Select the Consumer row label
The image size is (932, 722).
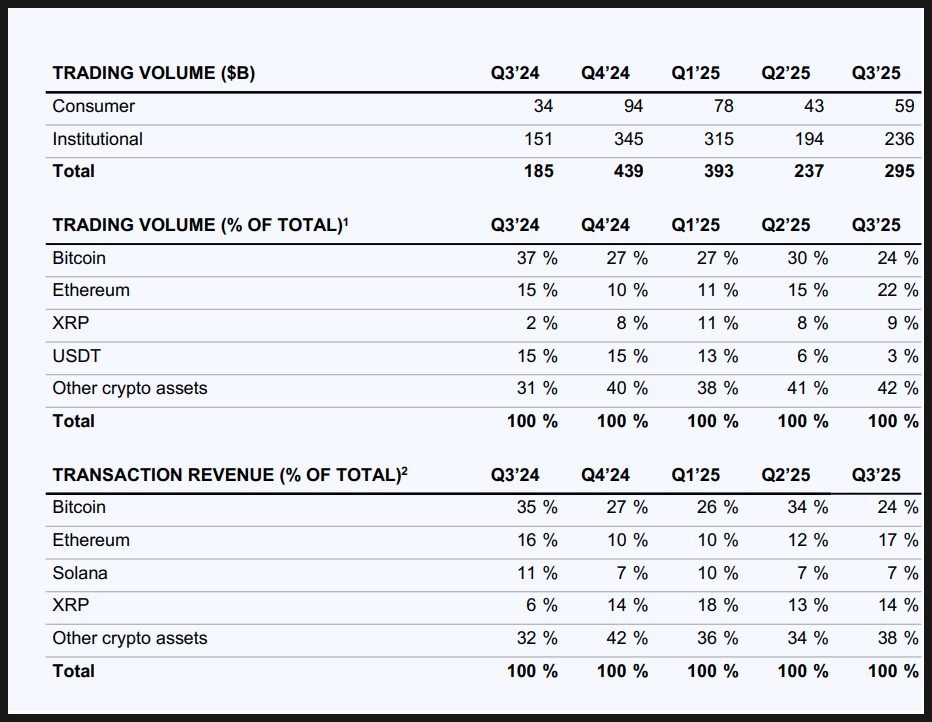[93, 106]
